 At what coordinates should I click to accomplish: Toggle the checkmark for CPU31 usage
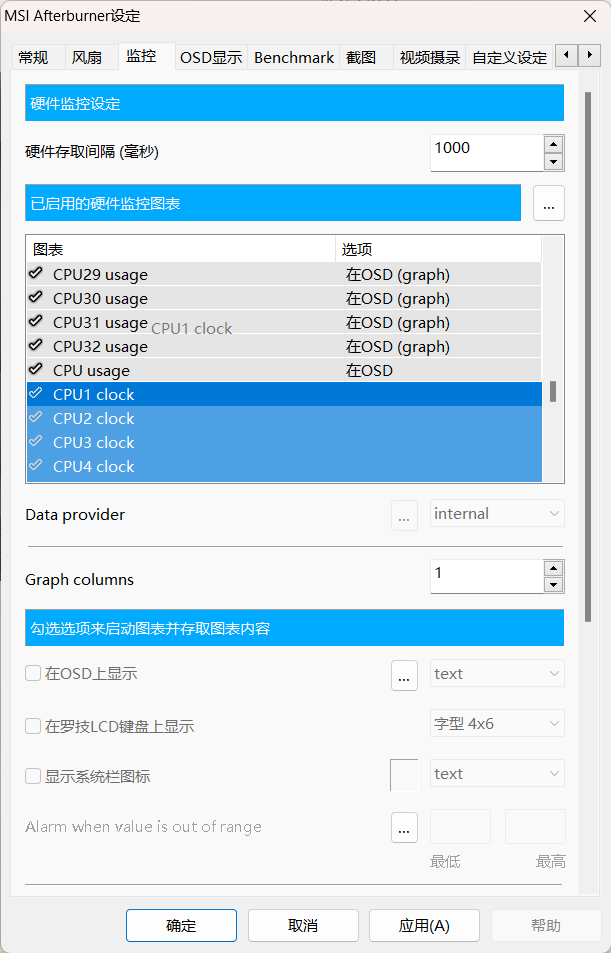[36, 322]
